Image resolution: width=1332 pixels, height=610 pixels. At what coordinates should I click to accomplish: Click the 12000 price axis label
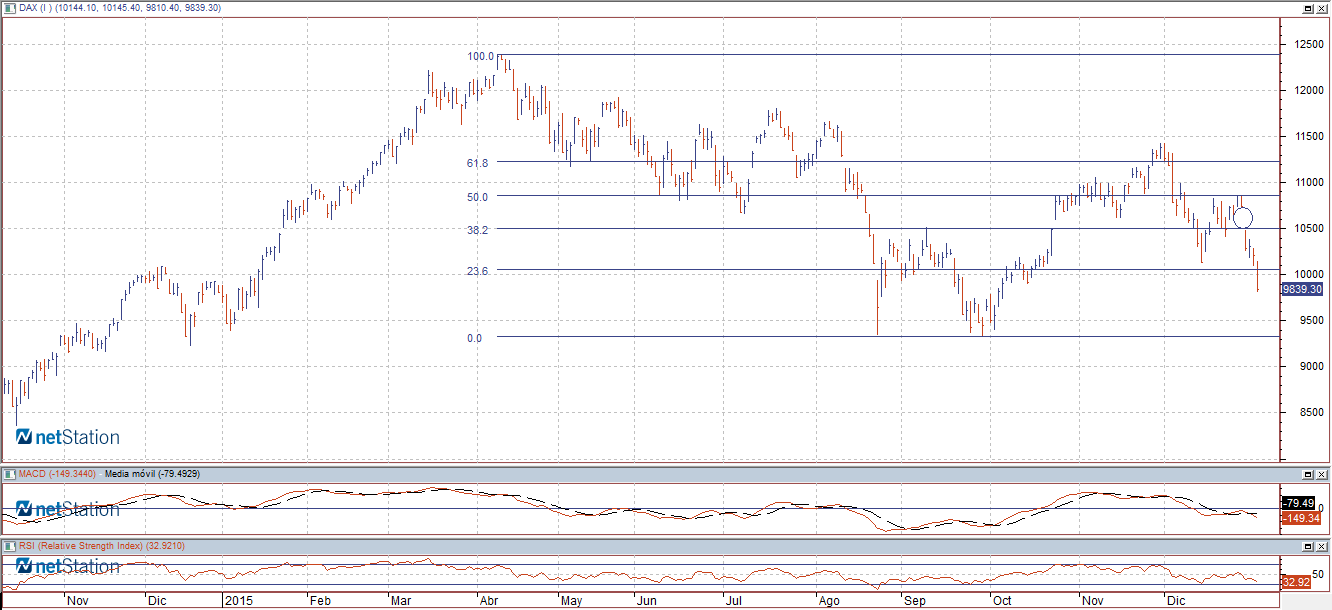(x=1307, y=91)
